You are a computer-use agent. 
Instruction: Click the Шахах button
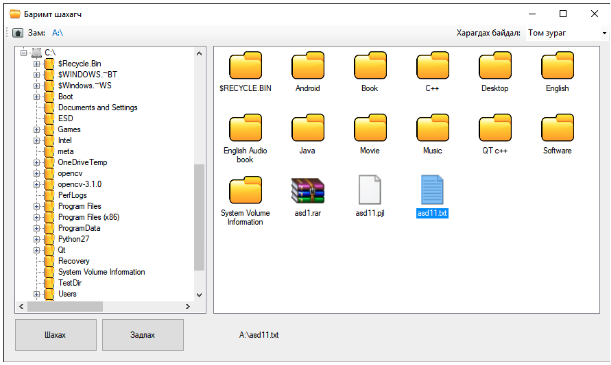[56, 335]
